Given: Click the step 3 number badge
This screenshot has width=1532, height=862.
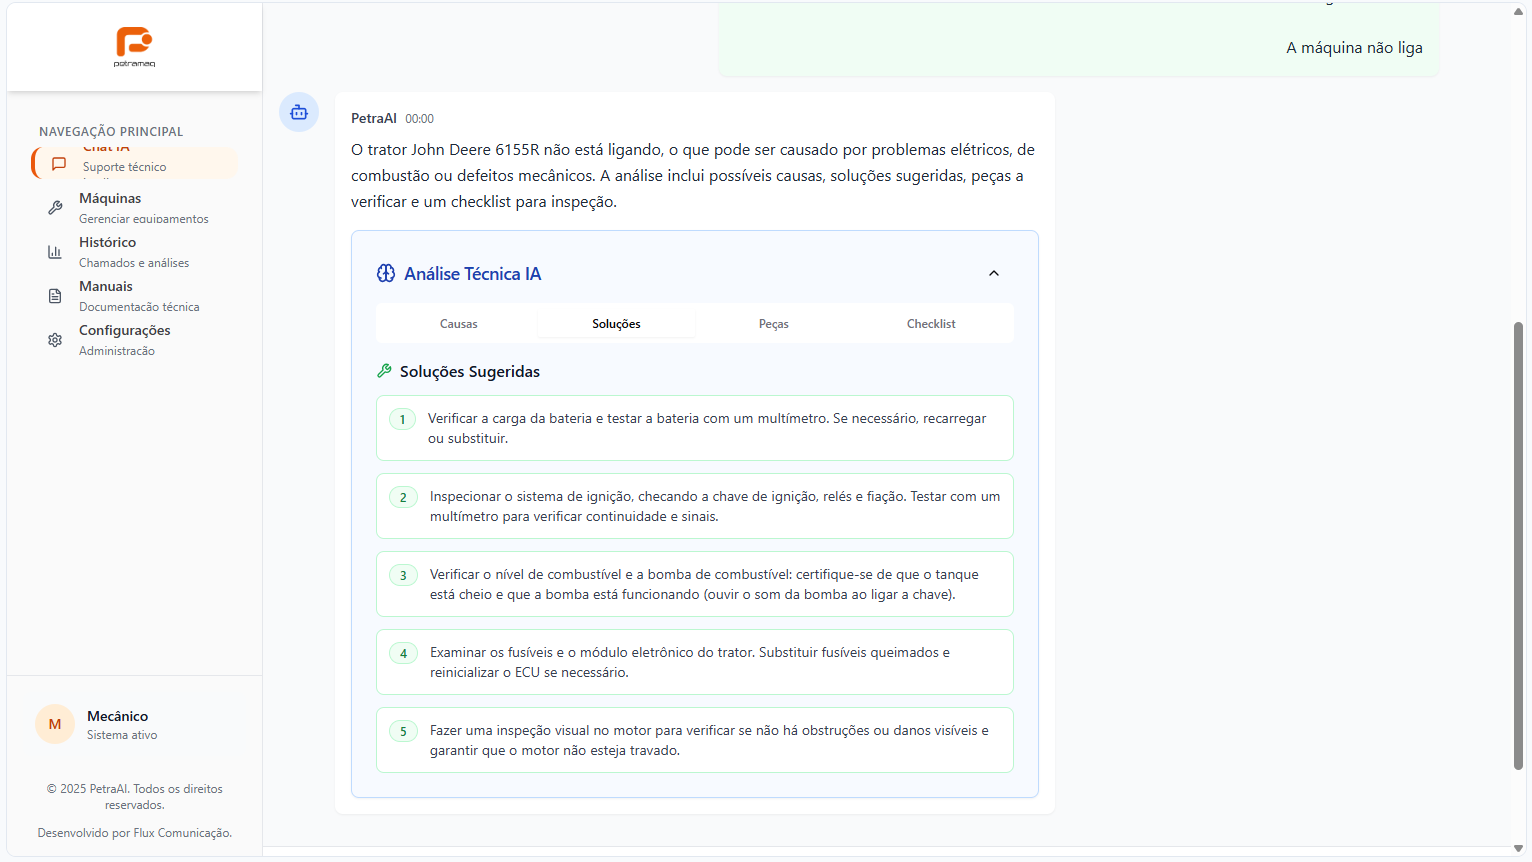Looking at the screenshot, I should [403, 575].
